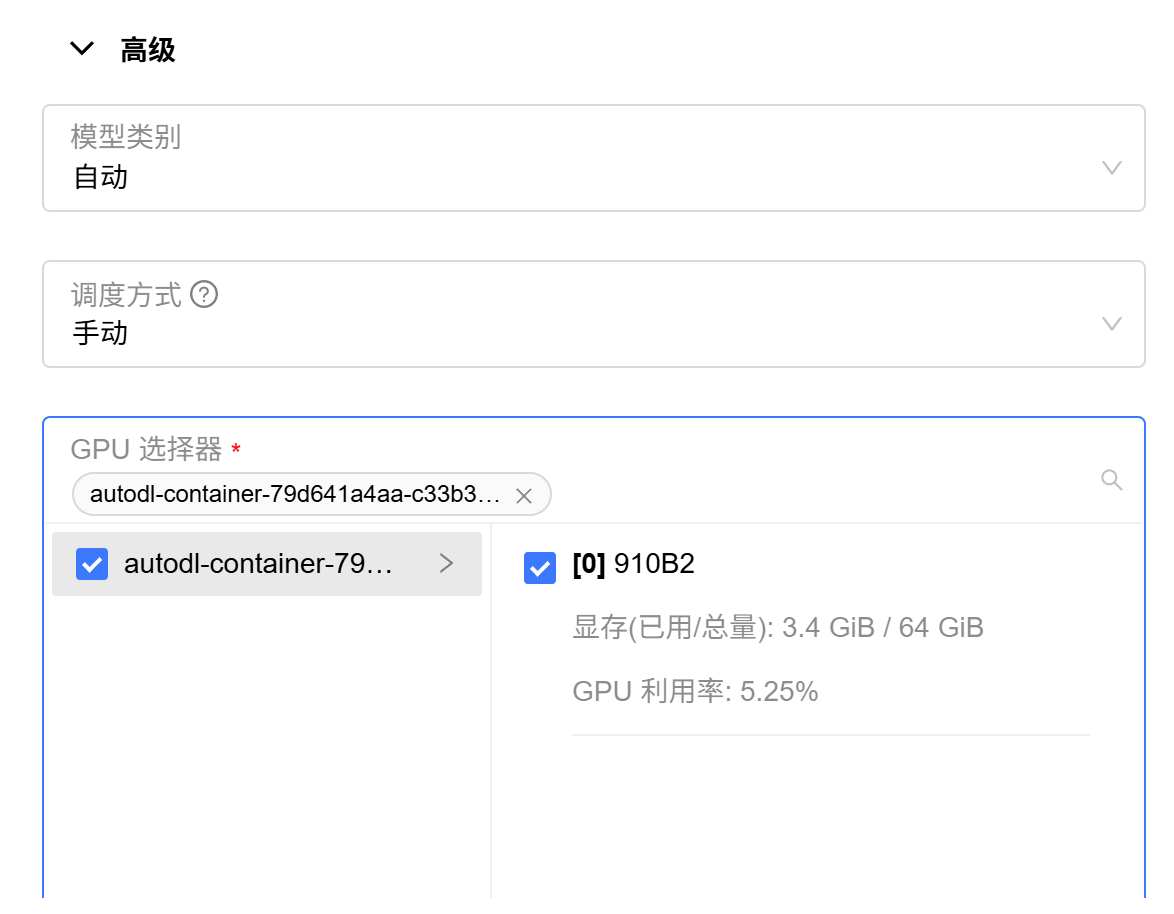Viewport: 1174px width, 914px height.
Task: Click the selected autodl-container tag text
Action: 295,494
